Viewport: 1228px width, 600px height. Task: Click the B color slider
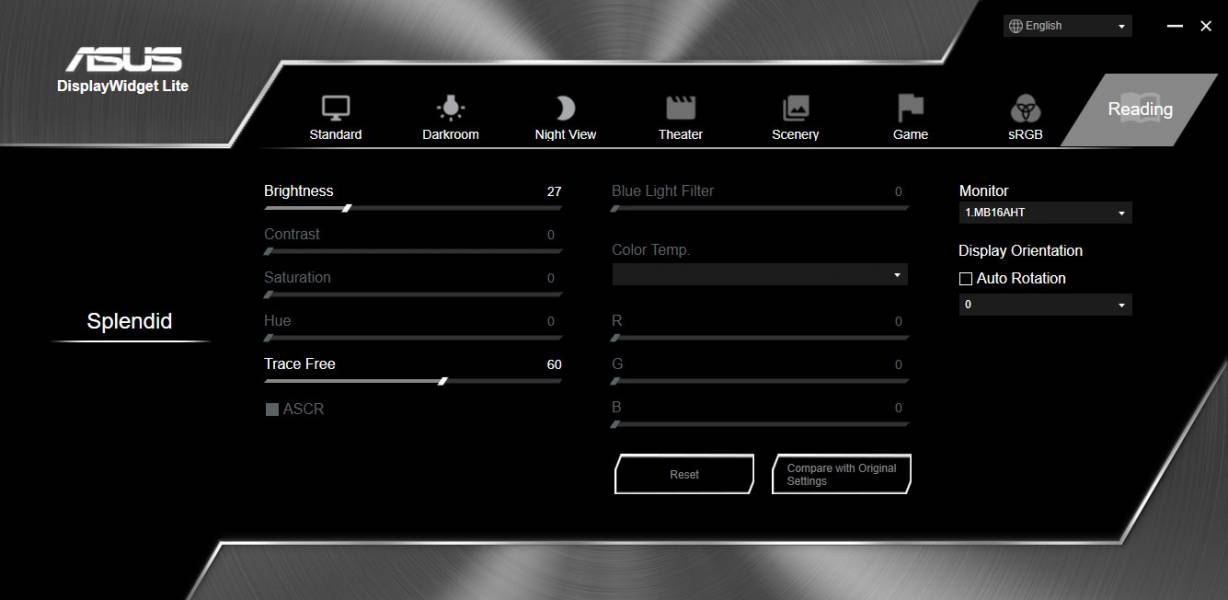pyautogui.click(x=760, y=424)
